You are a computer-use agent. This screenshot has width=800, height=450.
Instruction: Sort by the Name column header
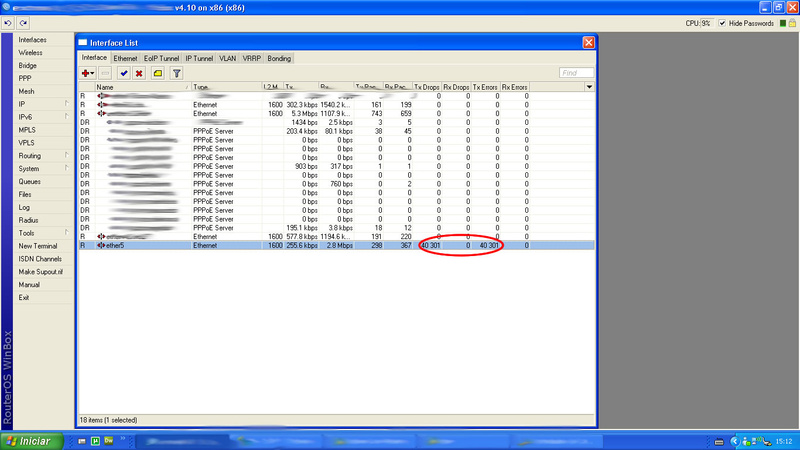(x=142, y=87)
